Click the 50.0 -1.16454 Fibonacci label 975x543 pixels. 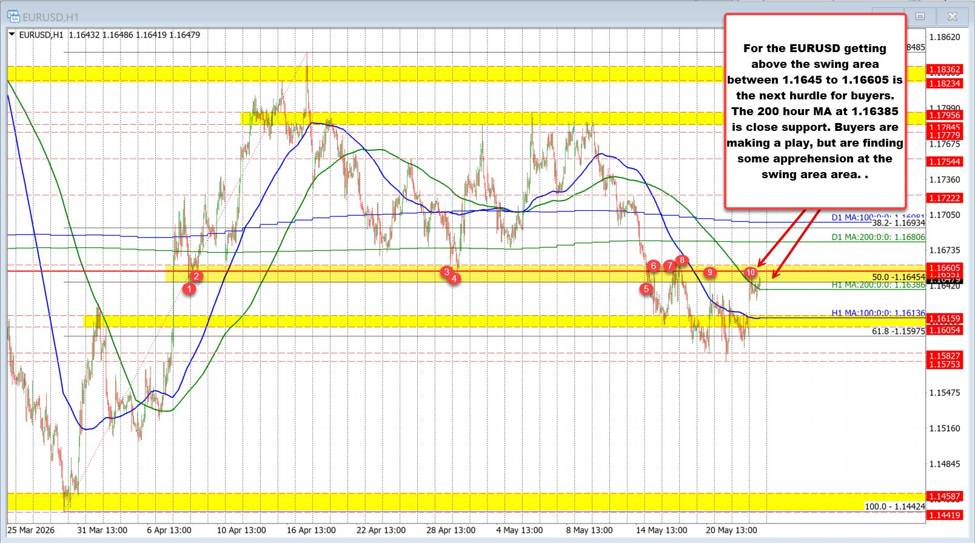tap(899, 277)
